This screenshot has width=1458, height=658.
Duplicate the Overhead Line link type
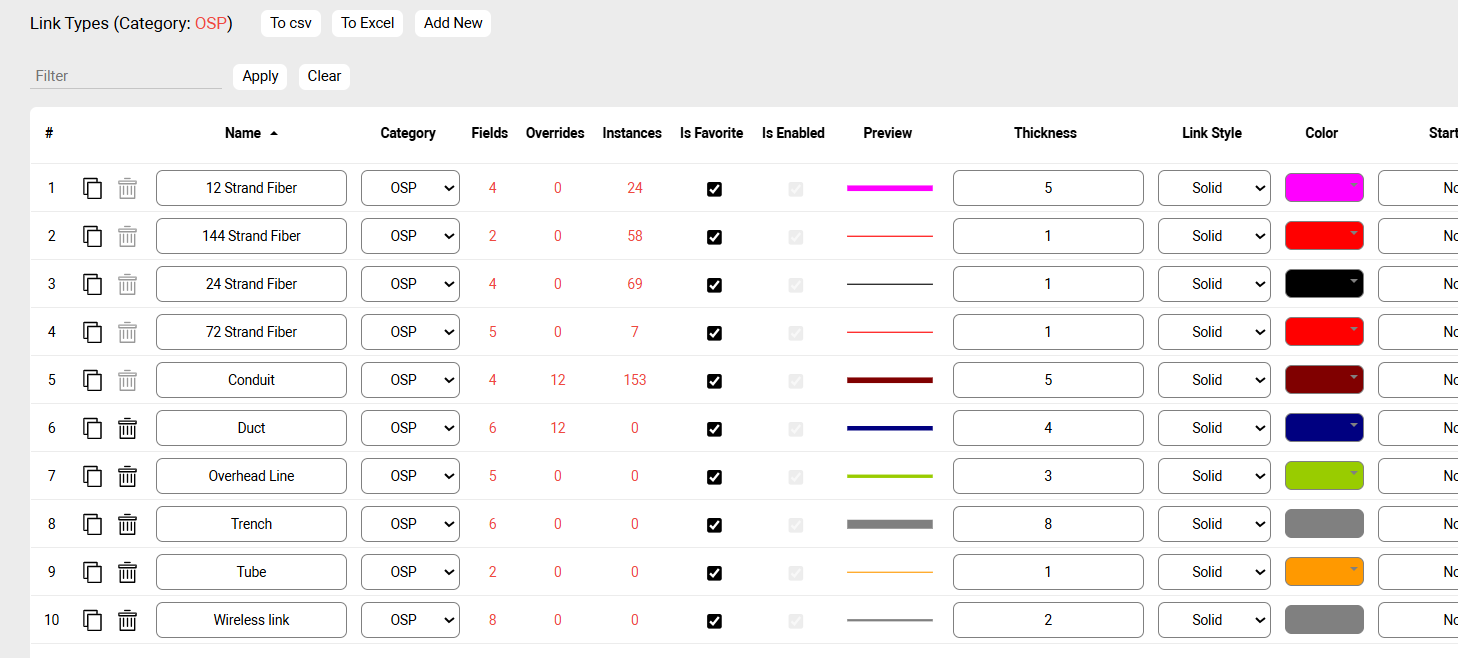click(93, 476)
